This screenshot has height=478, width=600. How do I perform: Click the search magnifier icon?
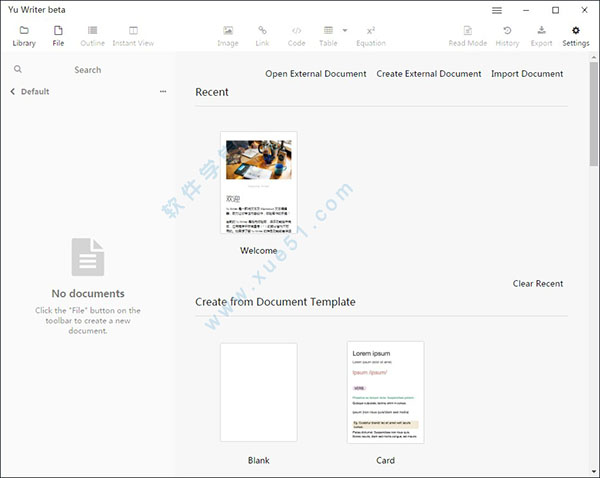(x=18, y=69)
